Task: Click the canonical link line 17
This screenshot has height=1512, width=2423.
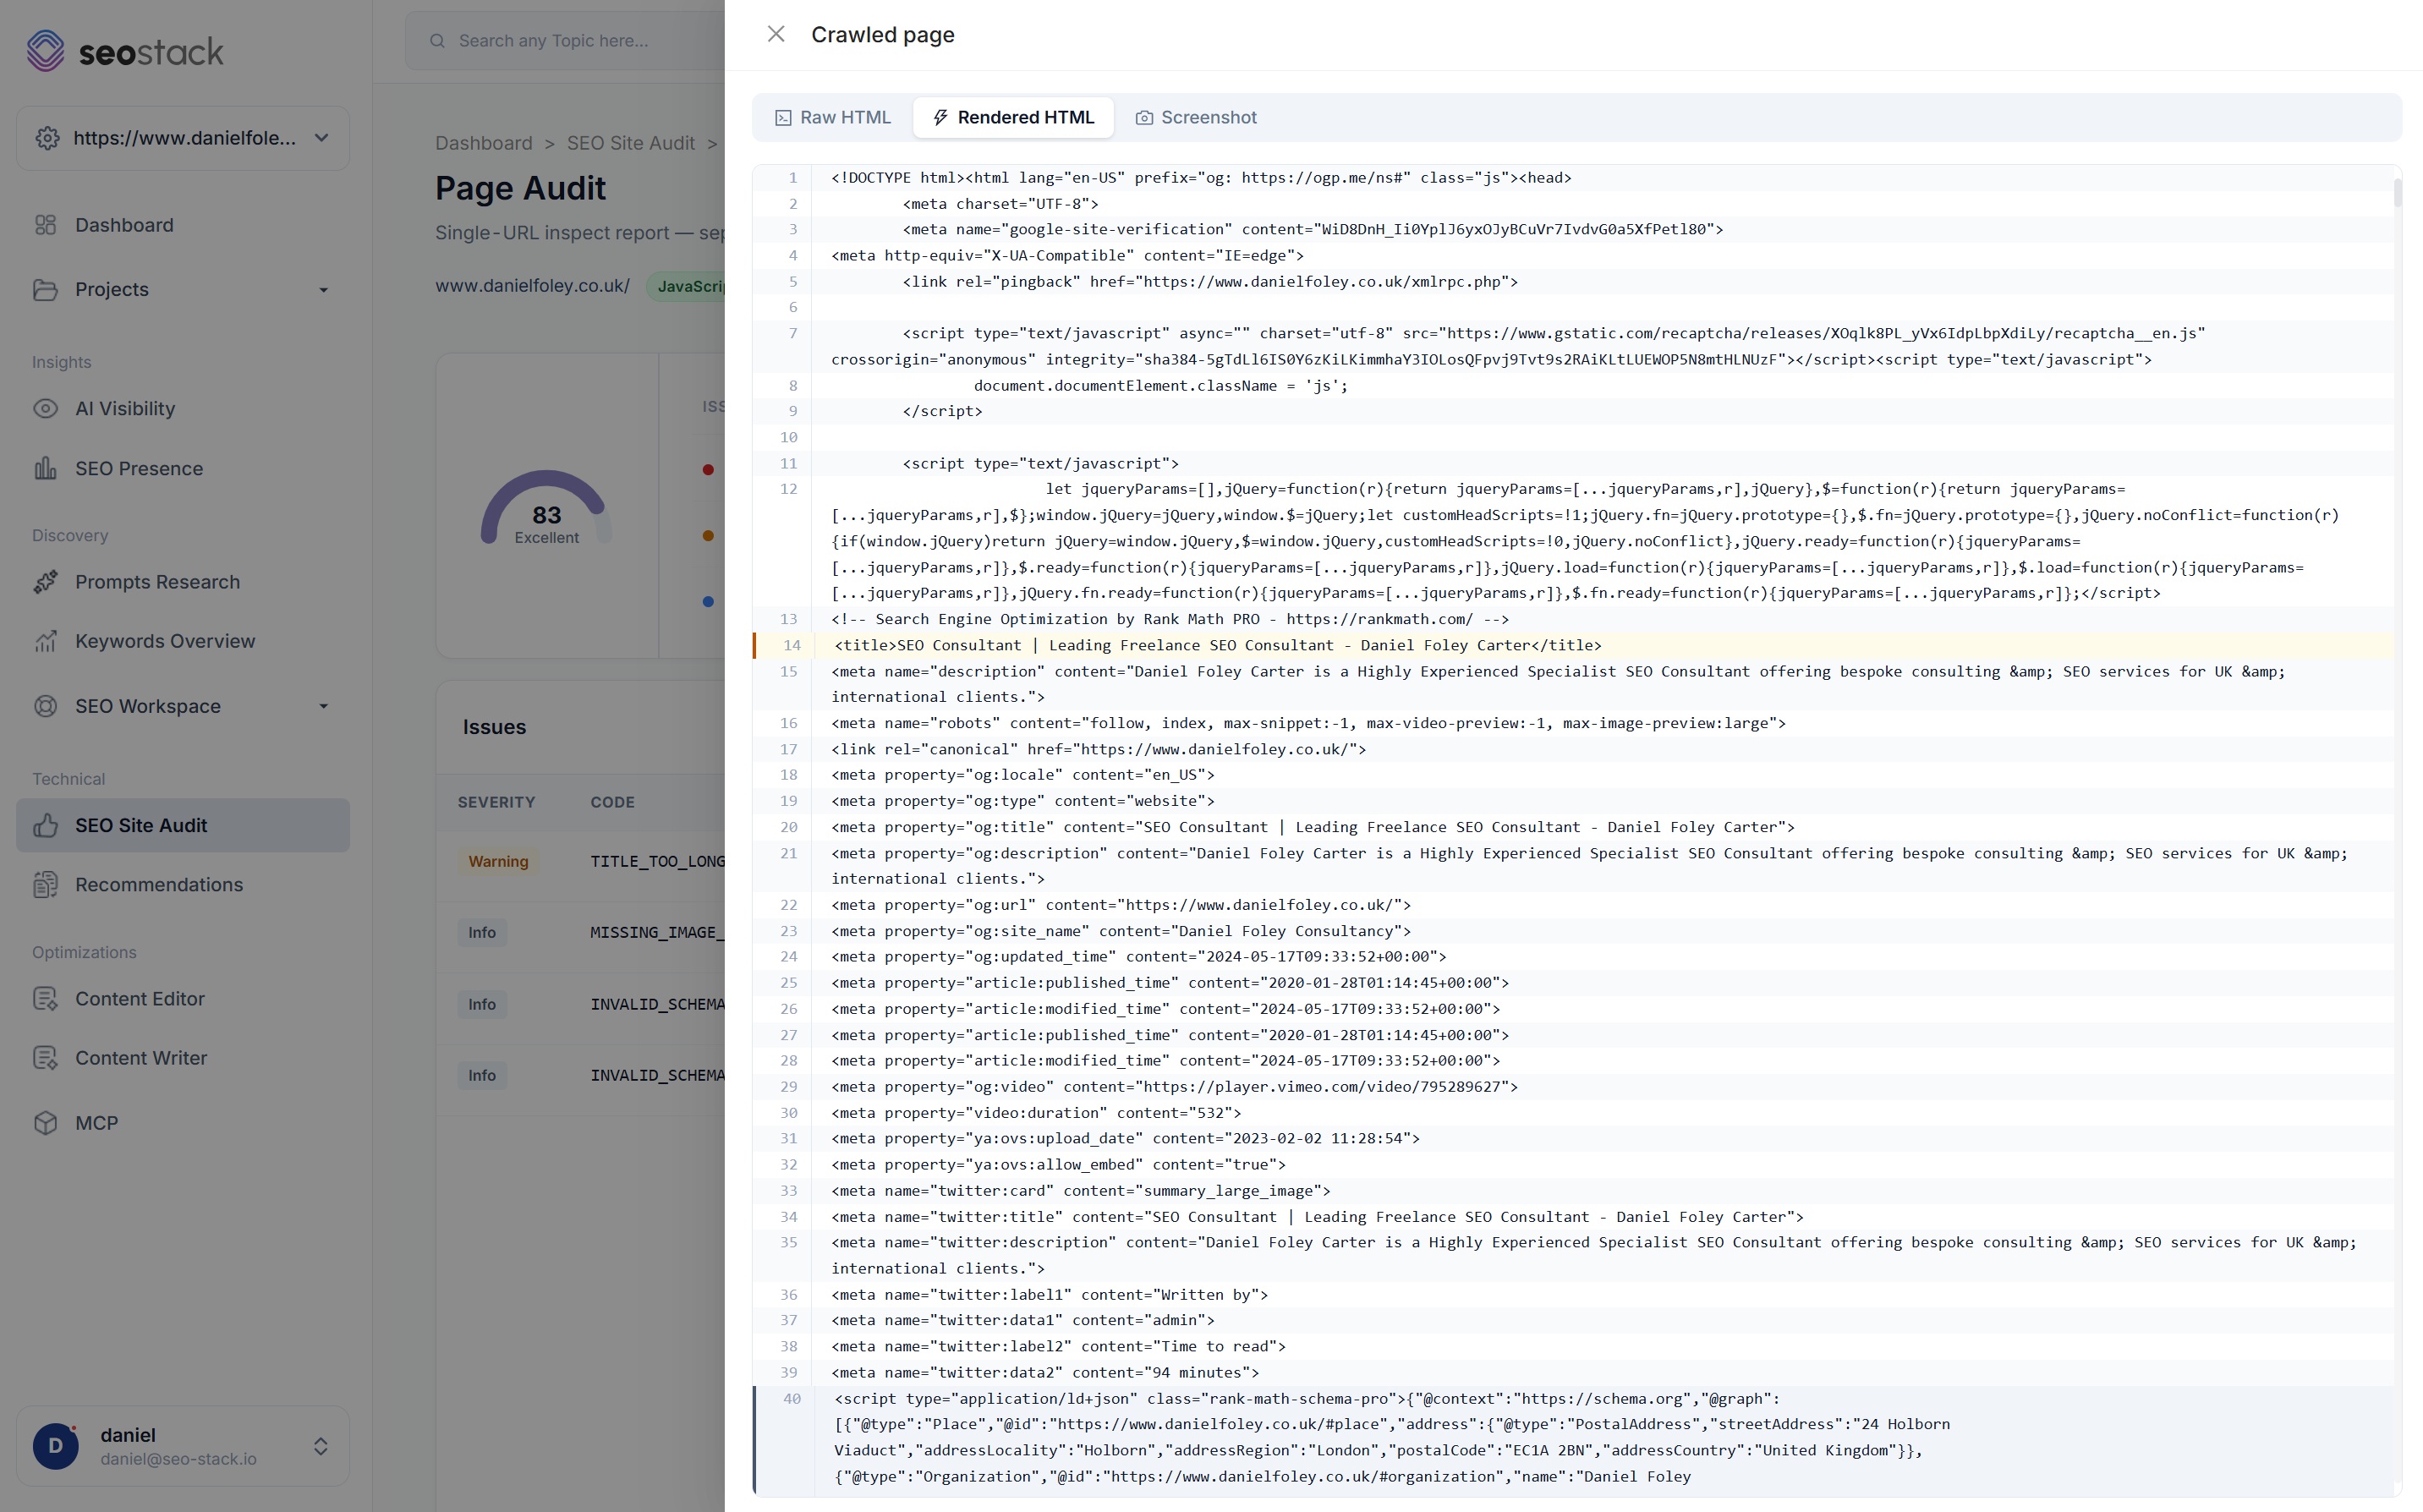Action: coord(1098,749)
